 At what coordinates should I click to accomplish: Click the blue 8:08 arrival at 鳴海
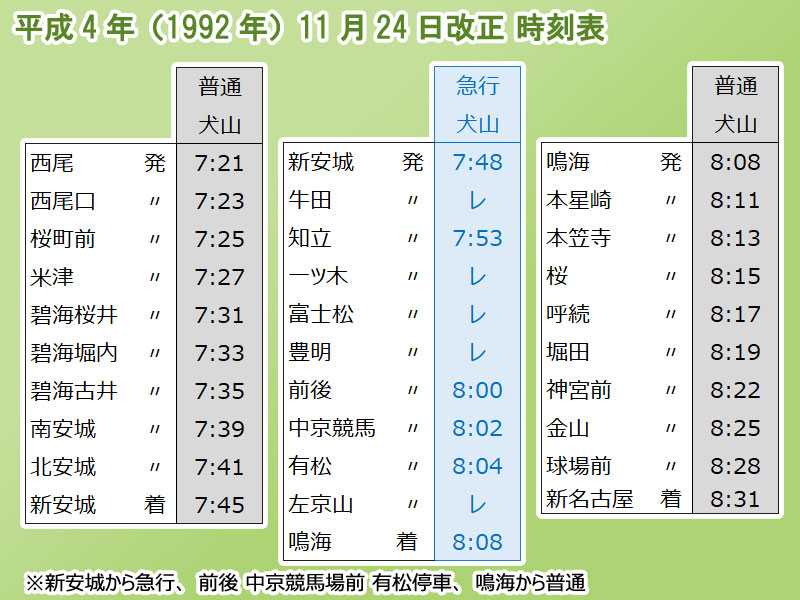(x=478, y=542)
